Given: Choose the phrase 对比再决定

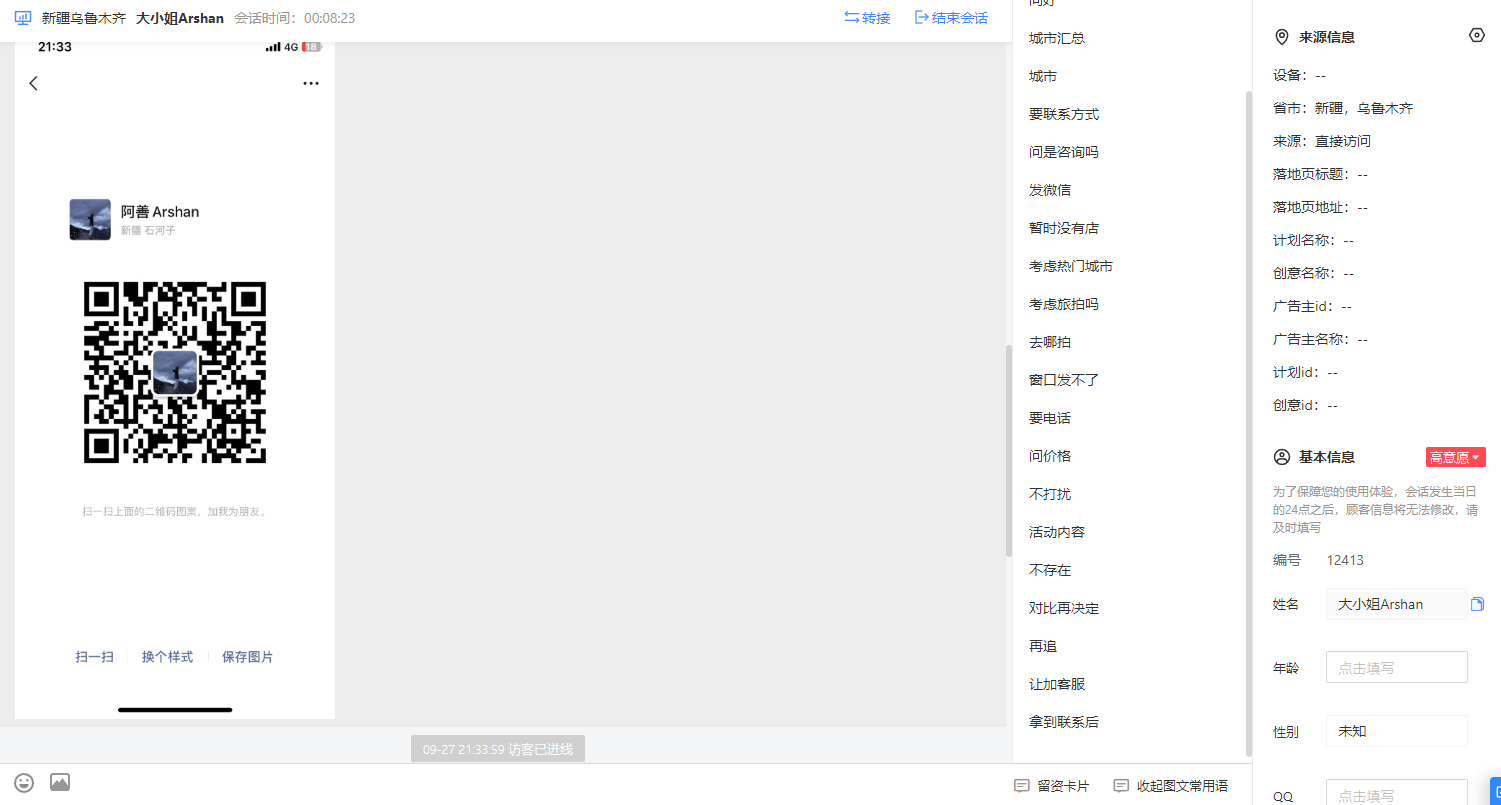Looking at the screenshot, I should [1064, 608].
